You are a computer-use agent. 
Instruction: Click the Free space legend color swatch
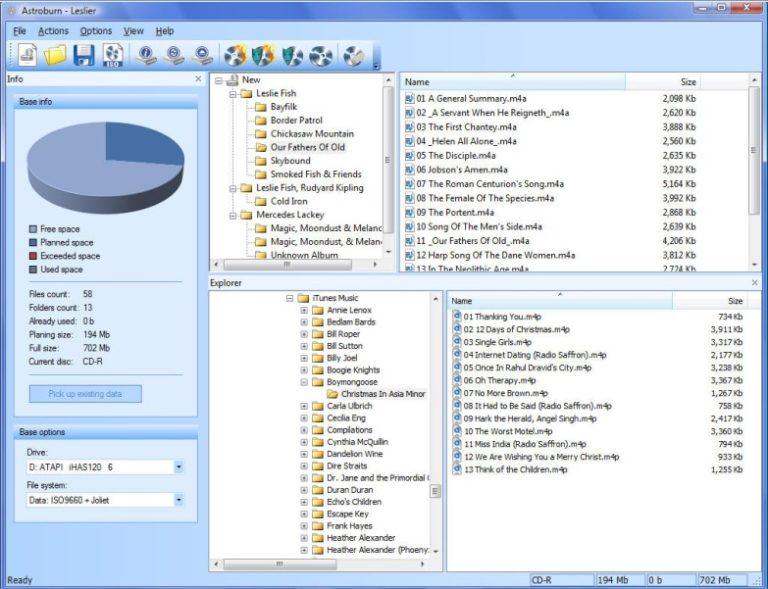point(33,229)
